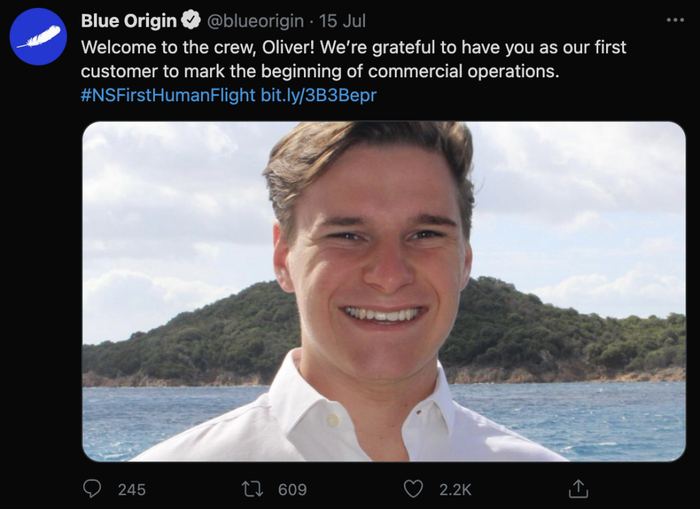Click the 2.2K likes count
This screenshot has width=700, height=509.
455,489
